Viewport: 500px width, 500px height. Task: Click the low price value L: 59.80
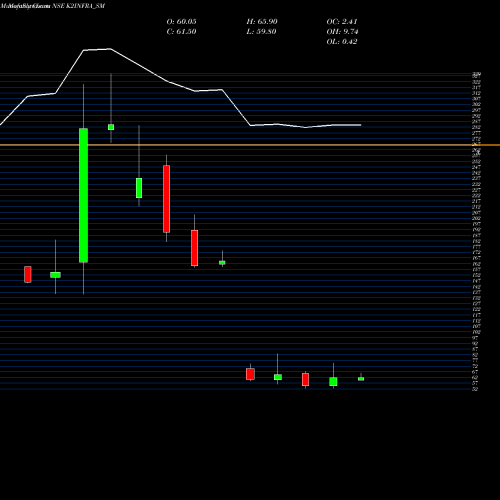click(262, 32)
